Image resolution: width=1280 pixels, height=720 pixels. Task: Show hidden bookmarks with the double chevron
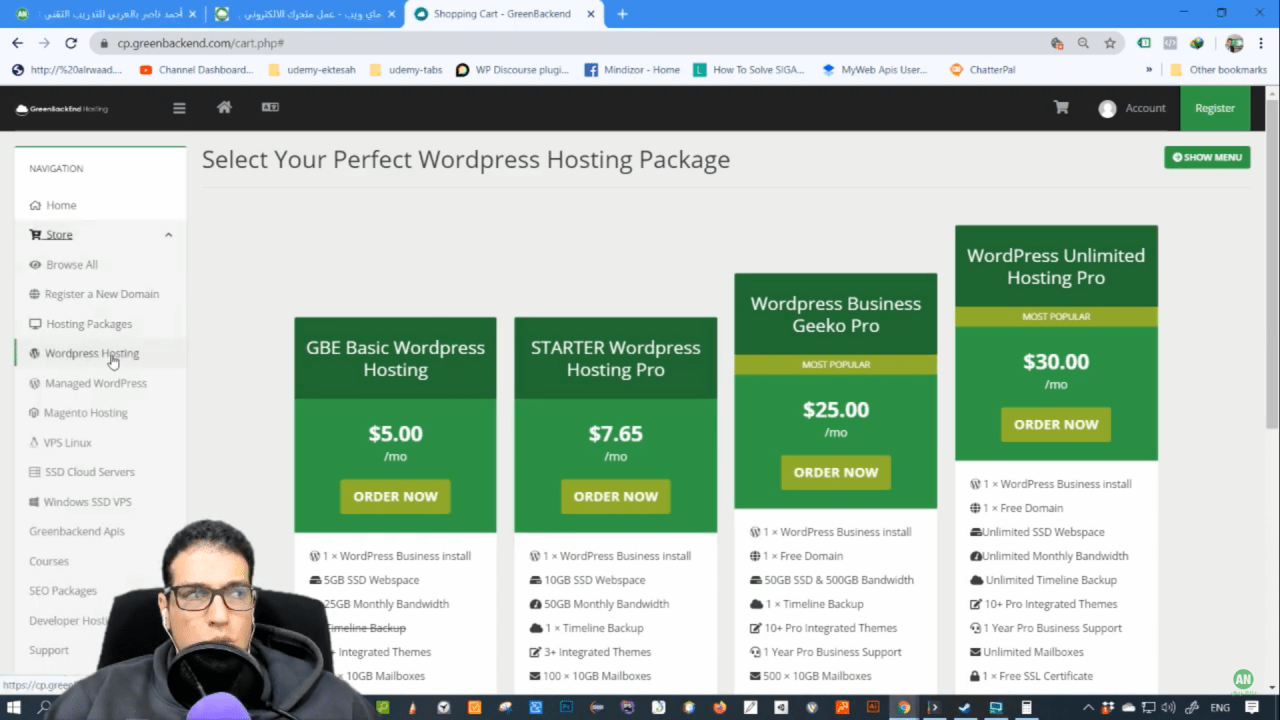click(x=1149, y=70)
